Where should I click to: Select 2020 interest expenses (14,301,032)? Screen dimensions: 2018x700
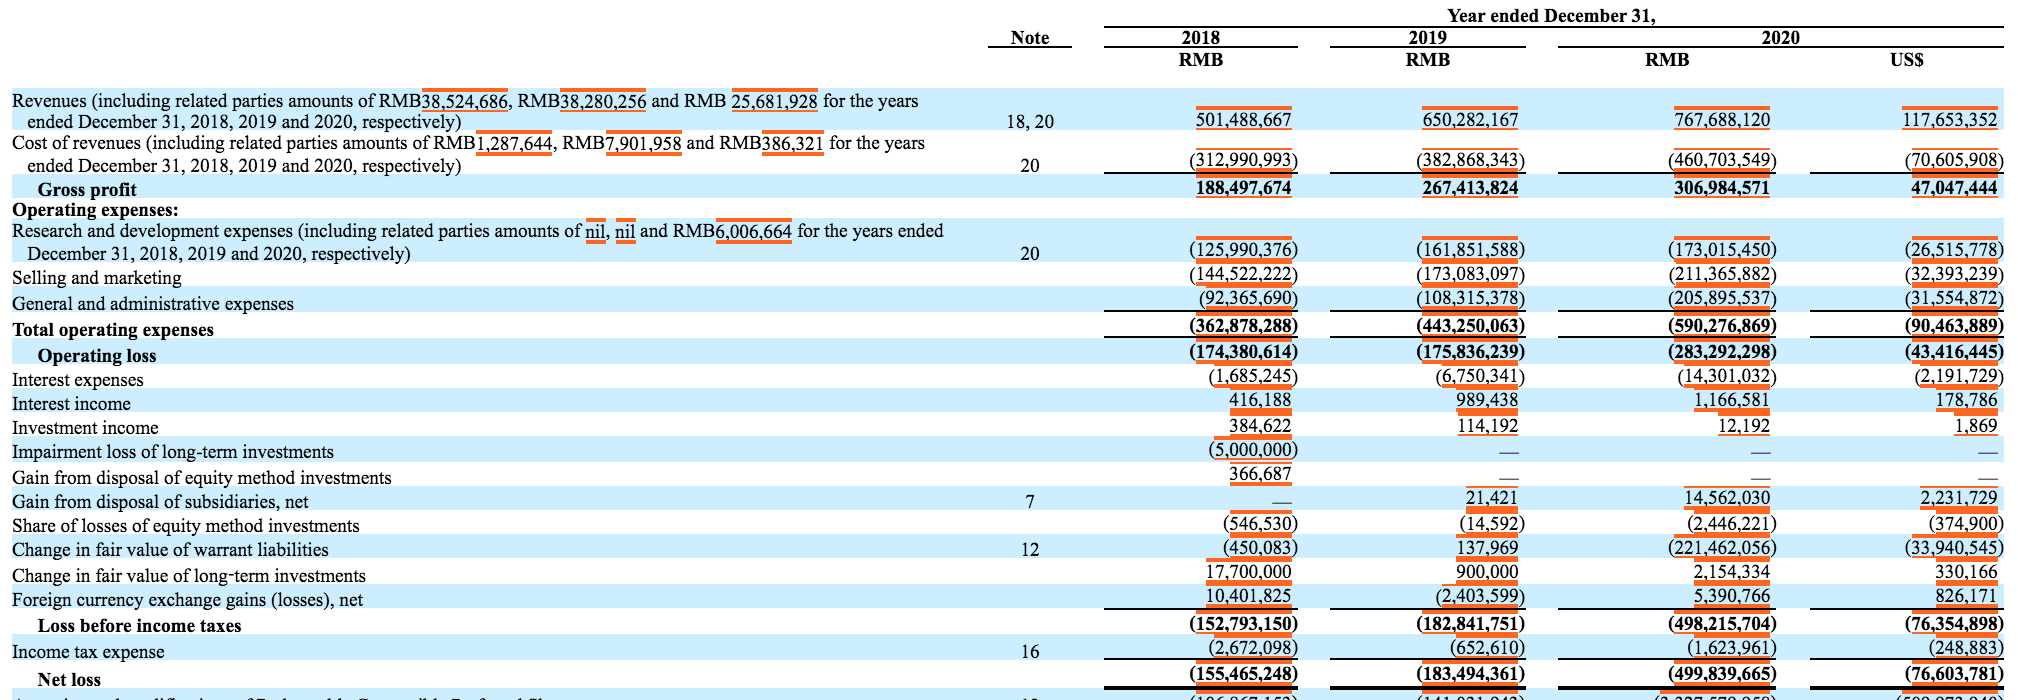pyautogui.click(x=1726, y=377)
